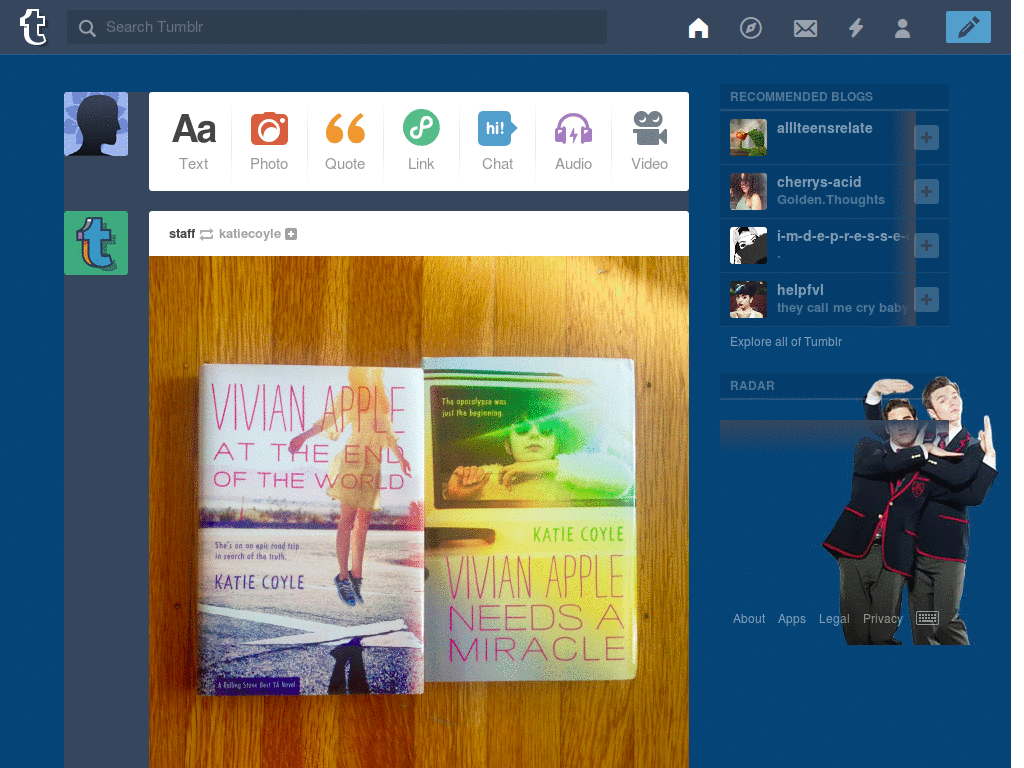
Task: Open the Vivian Apple books photo
Action: coord(419,512)
